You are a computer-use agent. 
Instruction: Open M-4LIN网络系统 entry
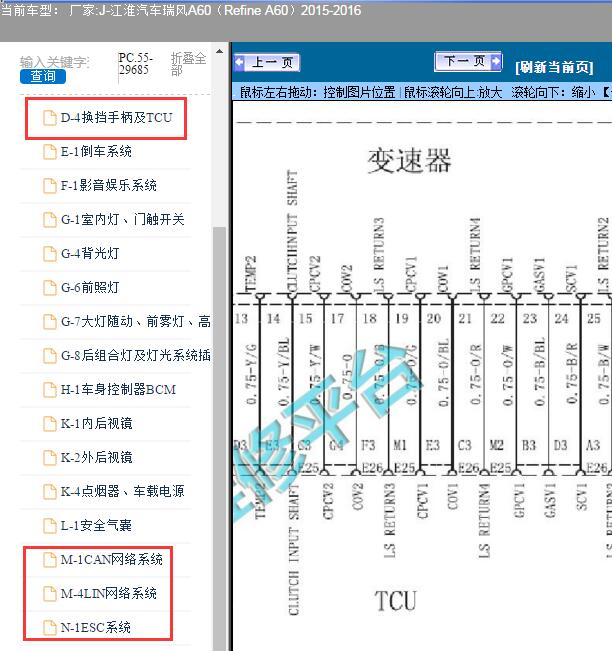pyautogui.click(x=109, y=594)
